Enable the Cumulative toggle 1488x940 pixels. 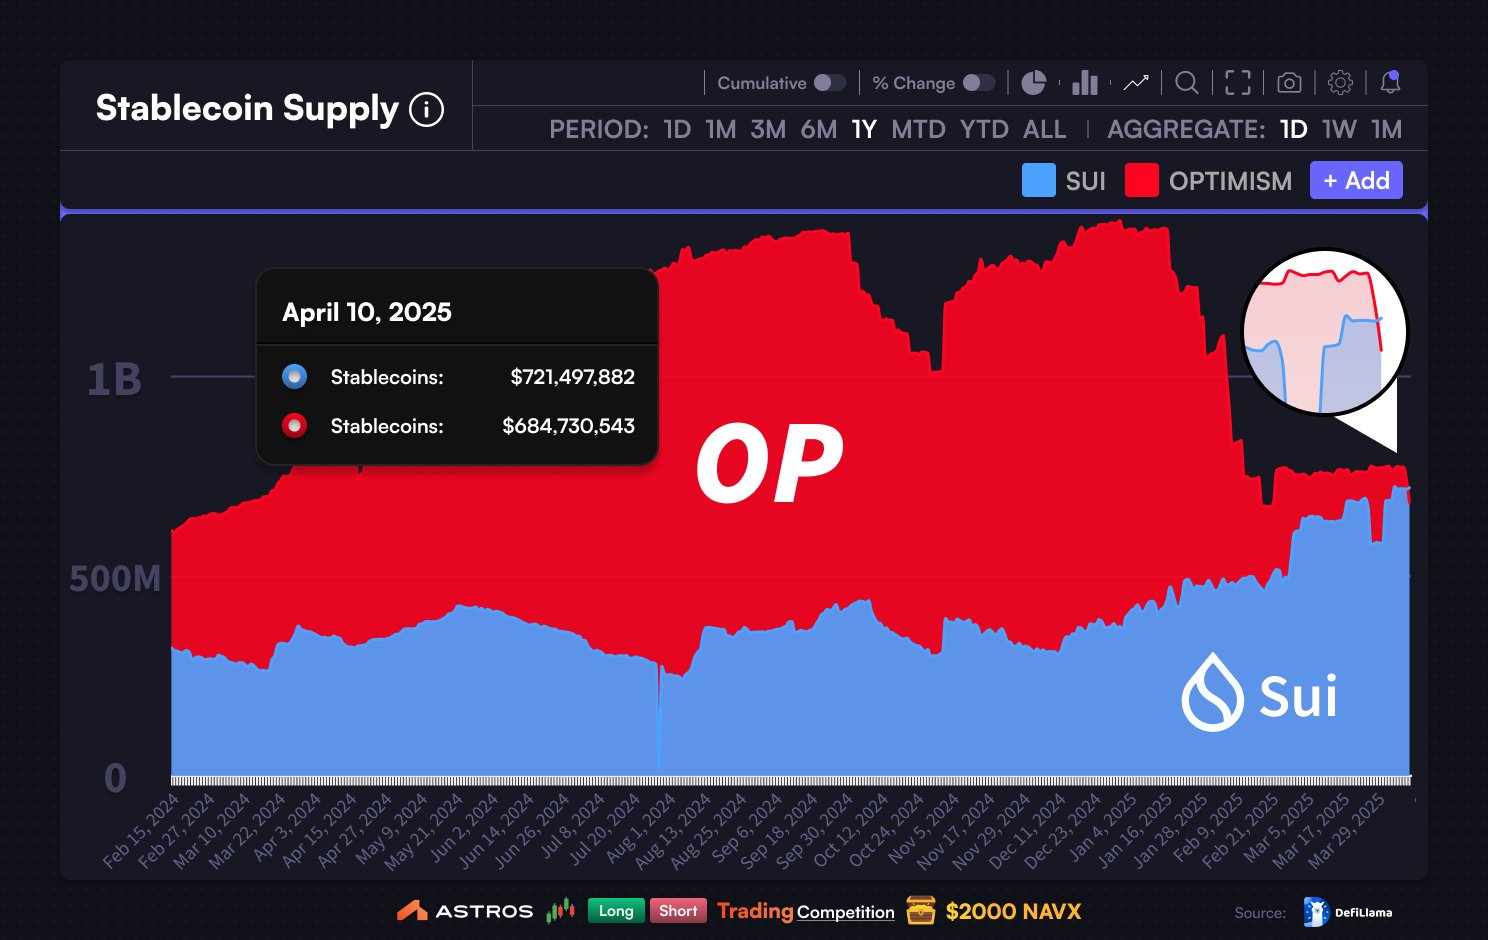[830, 83]
